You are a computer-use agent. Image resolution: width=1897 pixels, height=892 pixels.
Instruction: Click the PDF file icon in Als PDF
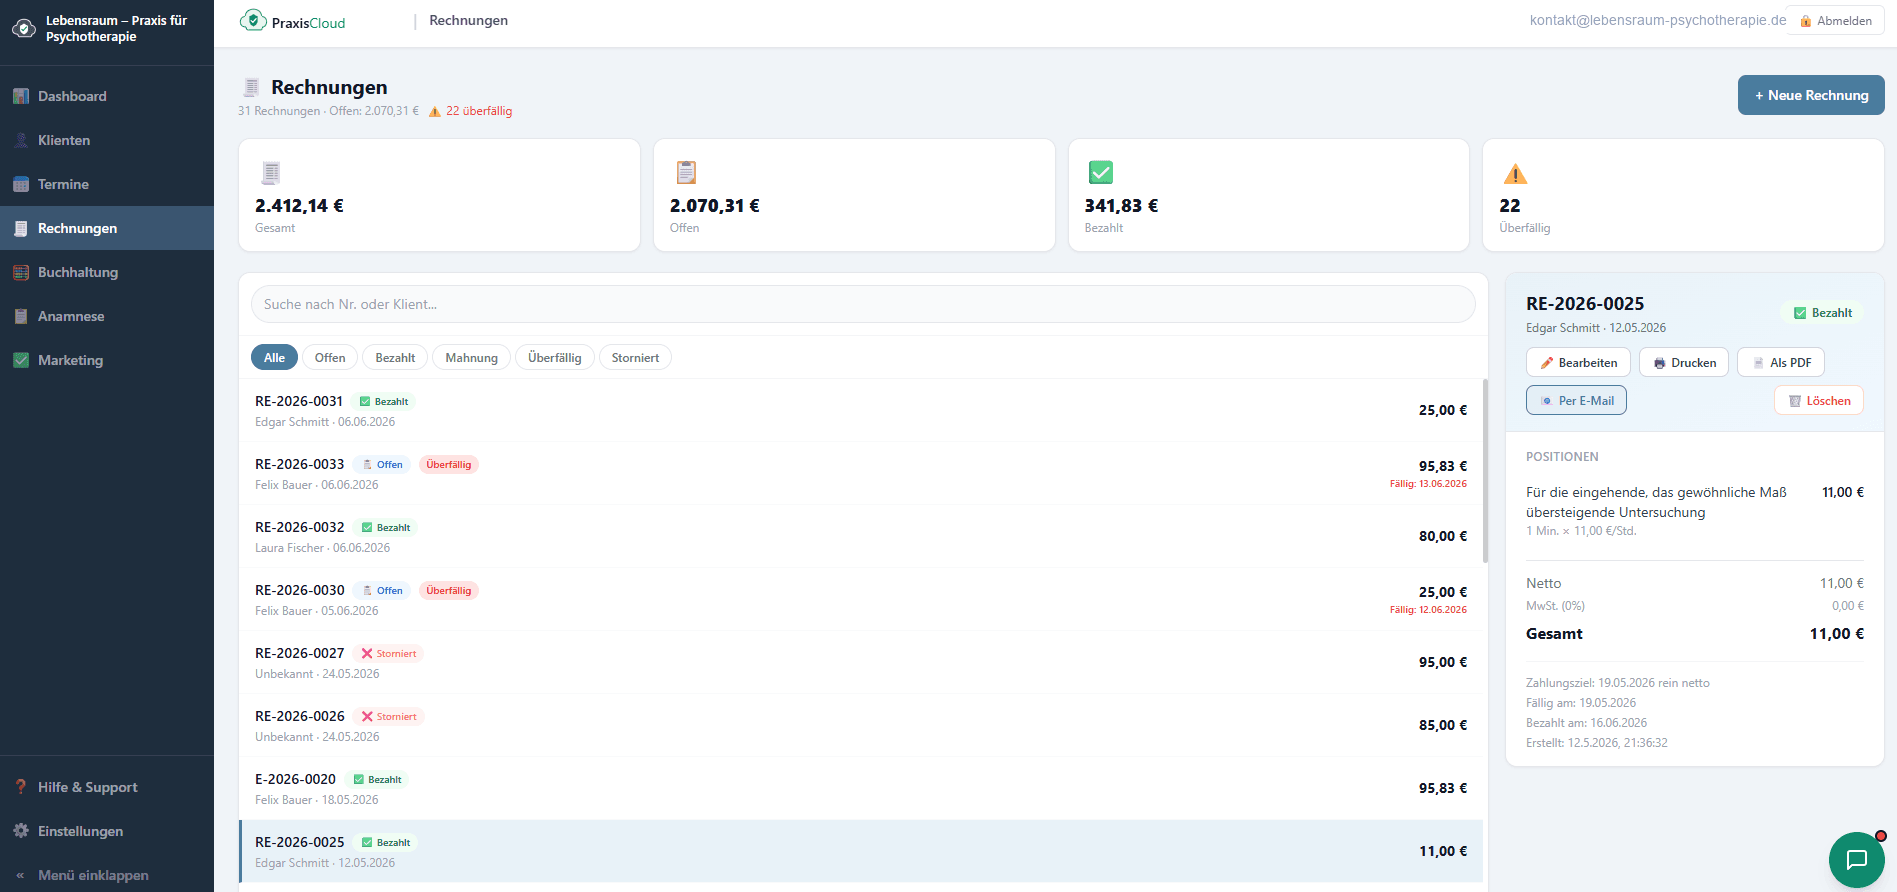coord(1758,363)
